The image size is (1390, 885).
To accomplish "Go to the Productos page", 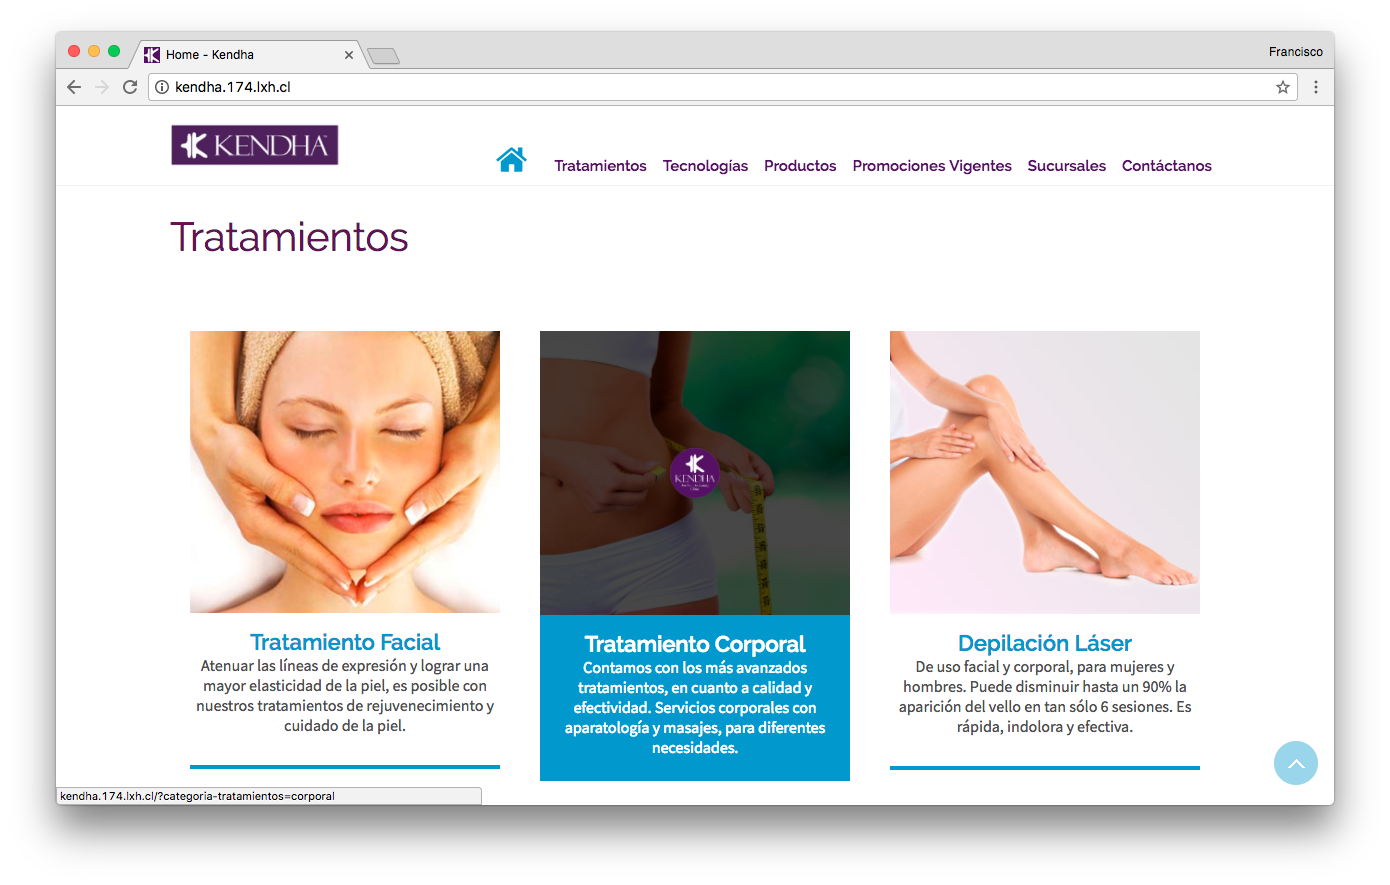I will click(800, 166).
